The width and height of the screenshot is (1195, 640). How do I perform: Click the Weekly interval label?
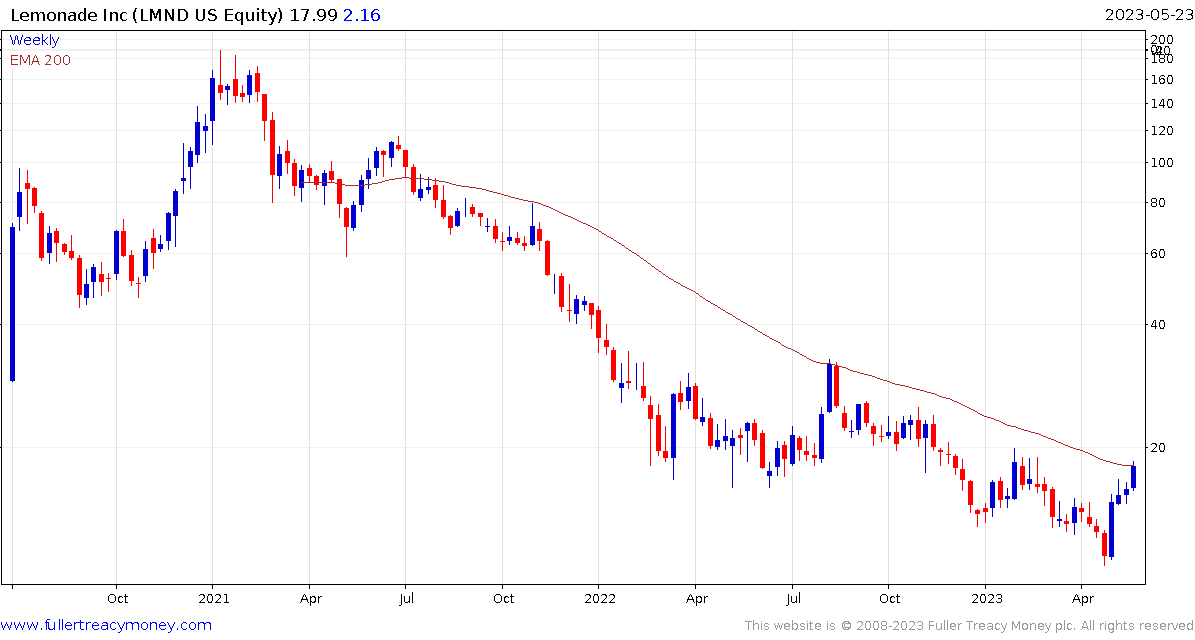tap(34, 40)
